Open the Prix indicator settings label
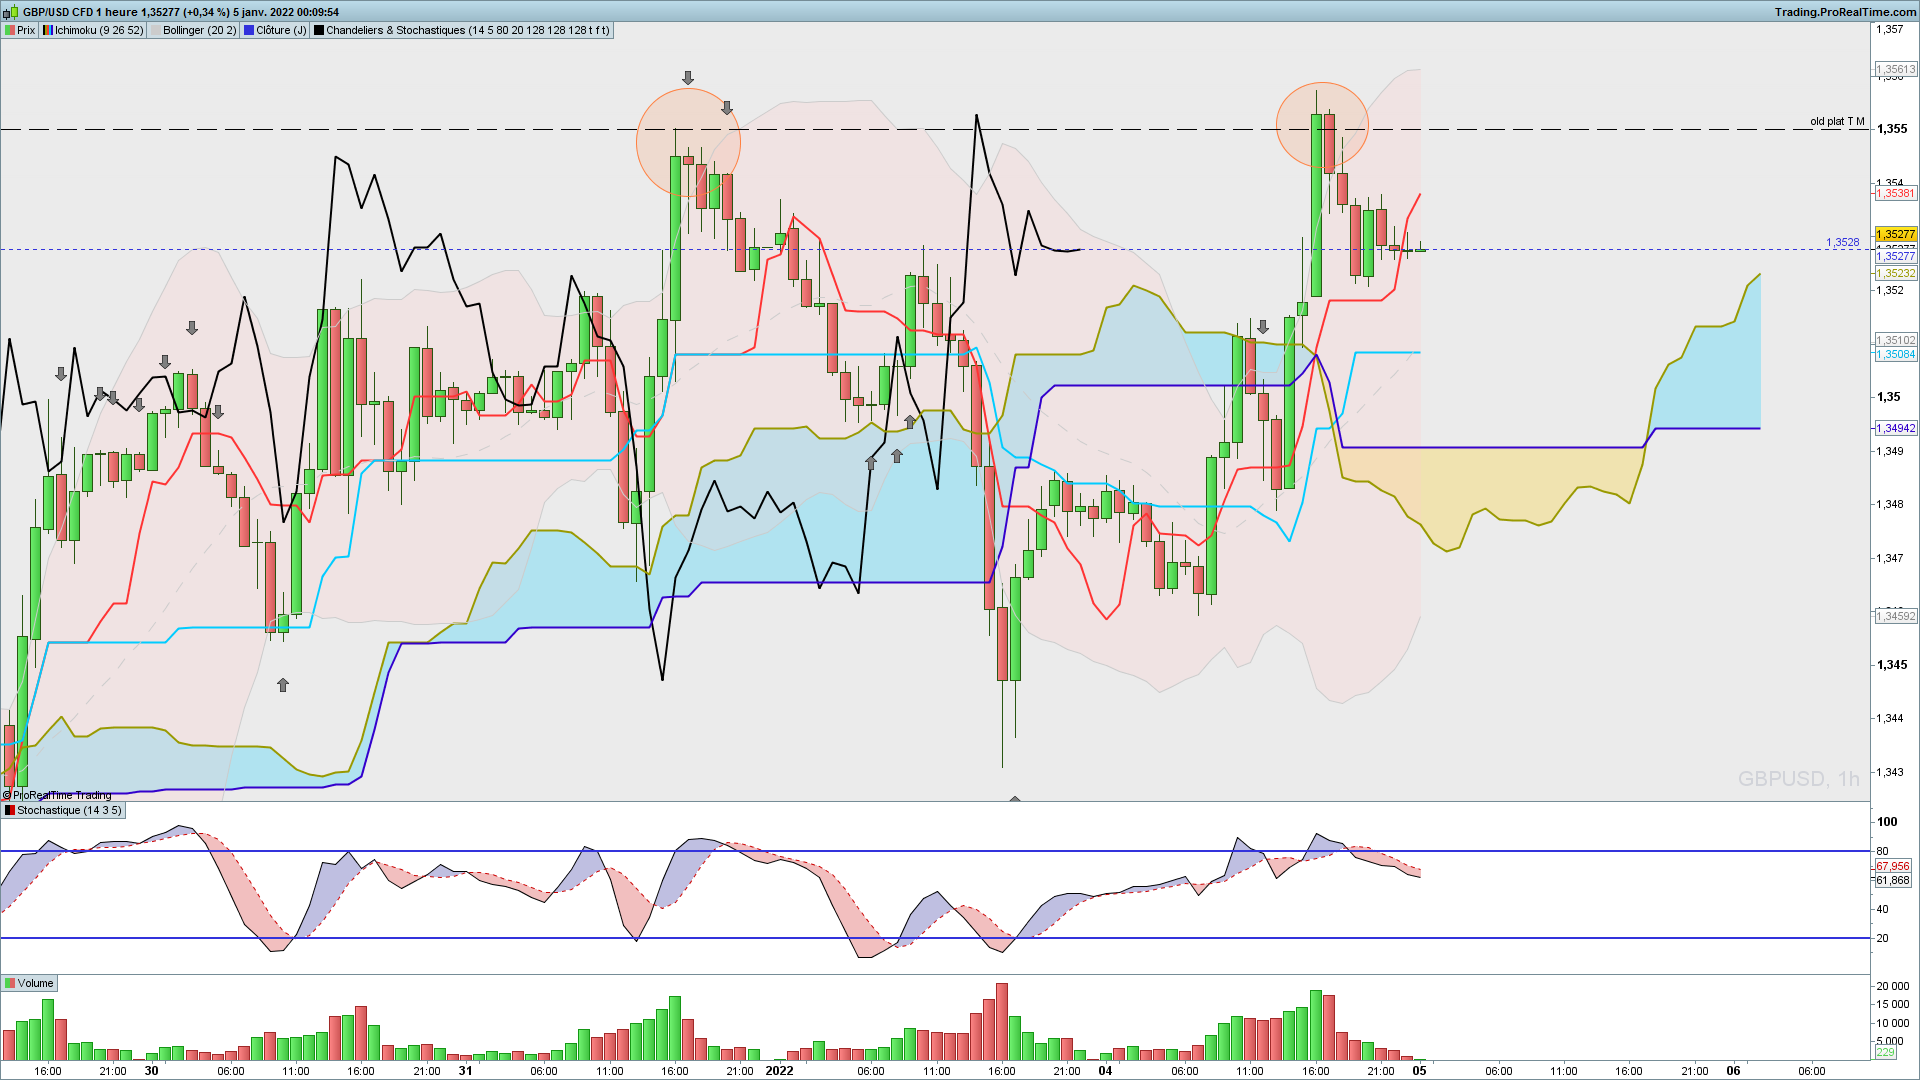Viewport: 1920px width, 1080px height. pyautogui.click(x=26, y=30)
